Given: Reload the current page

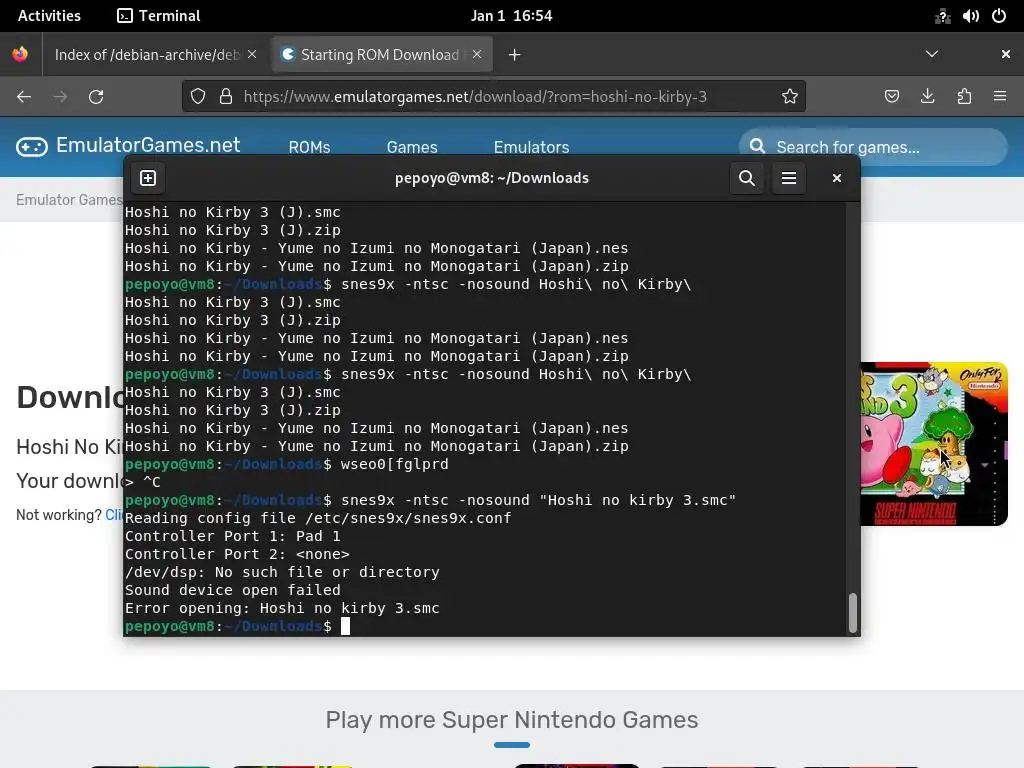Looking at the screenshot, I should coord(96,97).
